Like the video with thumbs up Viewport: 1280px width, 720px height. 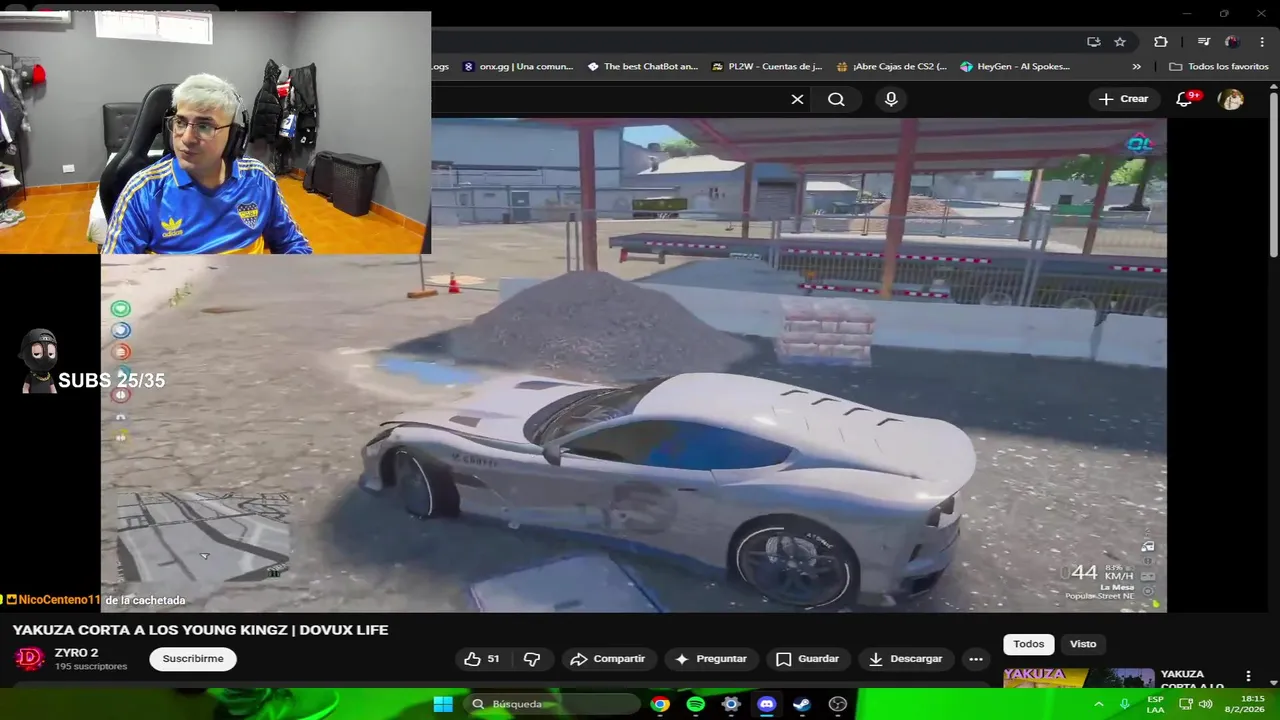click(x=481, y=659)
